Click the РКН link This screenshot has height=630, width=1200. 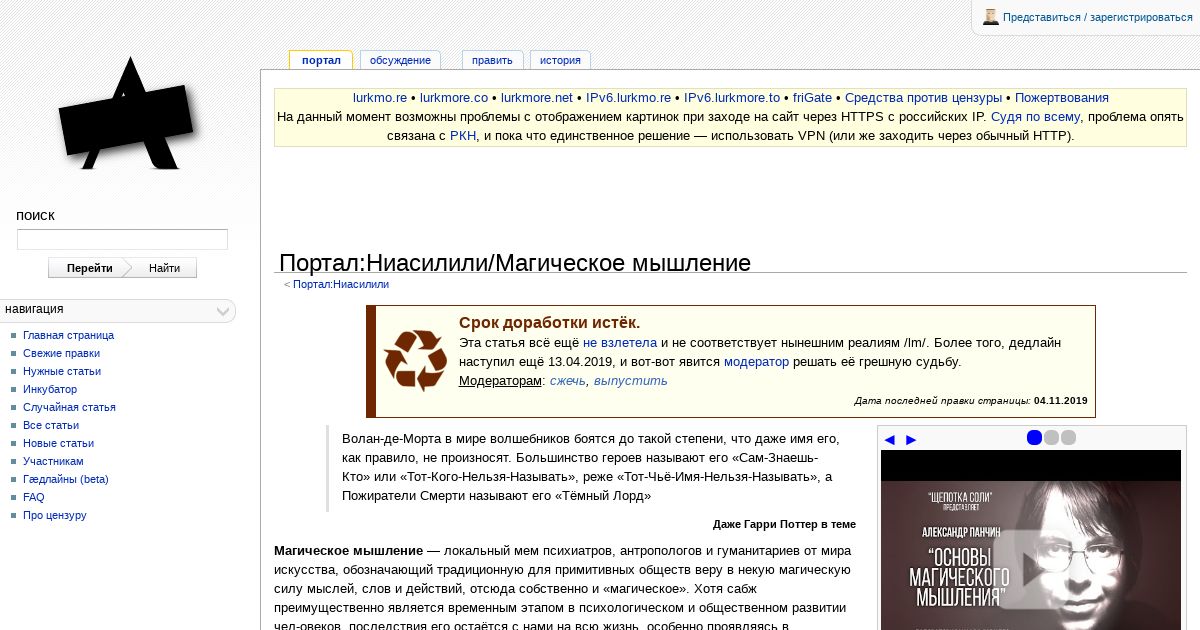(x=463, y=136)
